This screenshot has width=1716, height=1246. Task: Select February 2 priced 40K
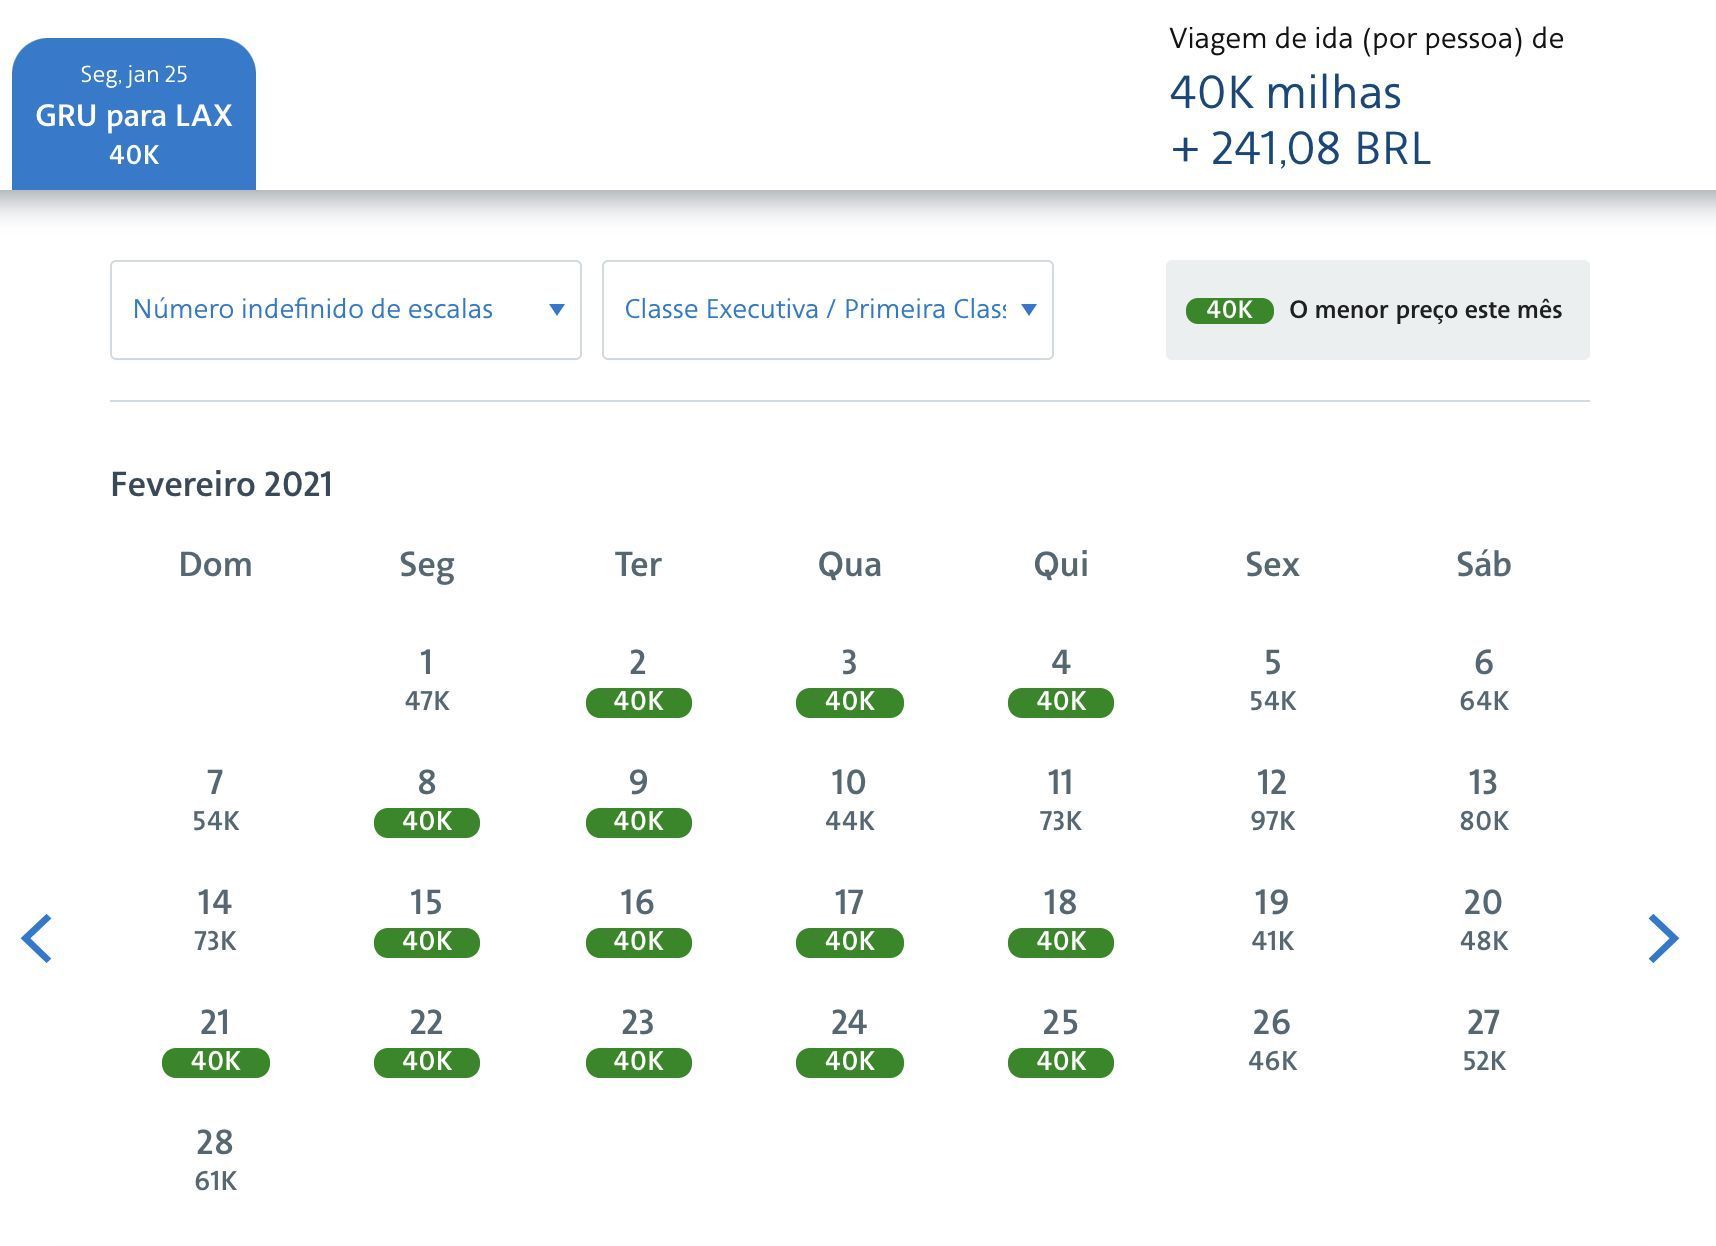coord(638,680)
